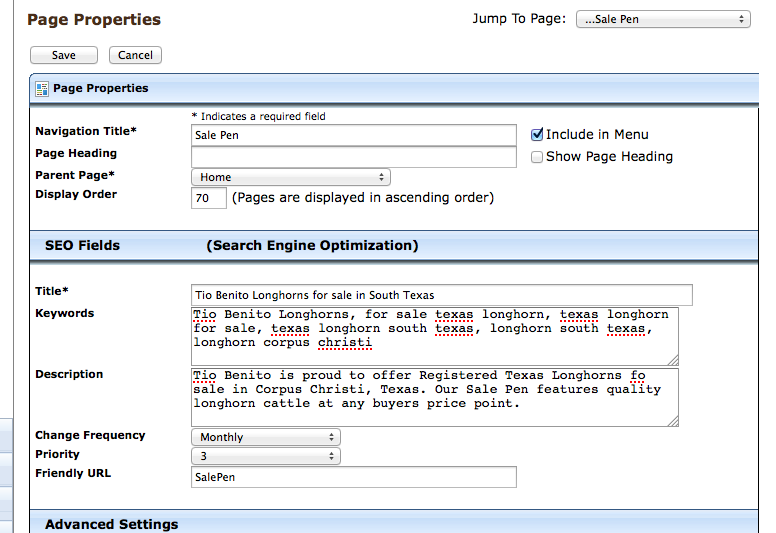Click the large Page Properties page title
This screenshot has width=776, height=533.
click(94, 20)
